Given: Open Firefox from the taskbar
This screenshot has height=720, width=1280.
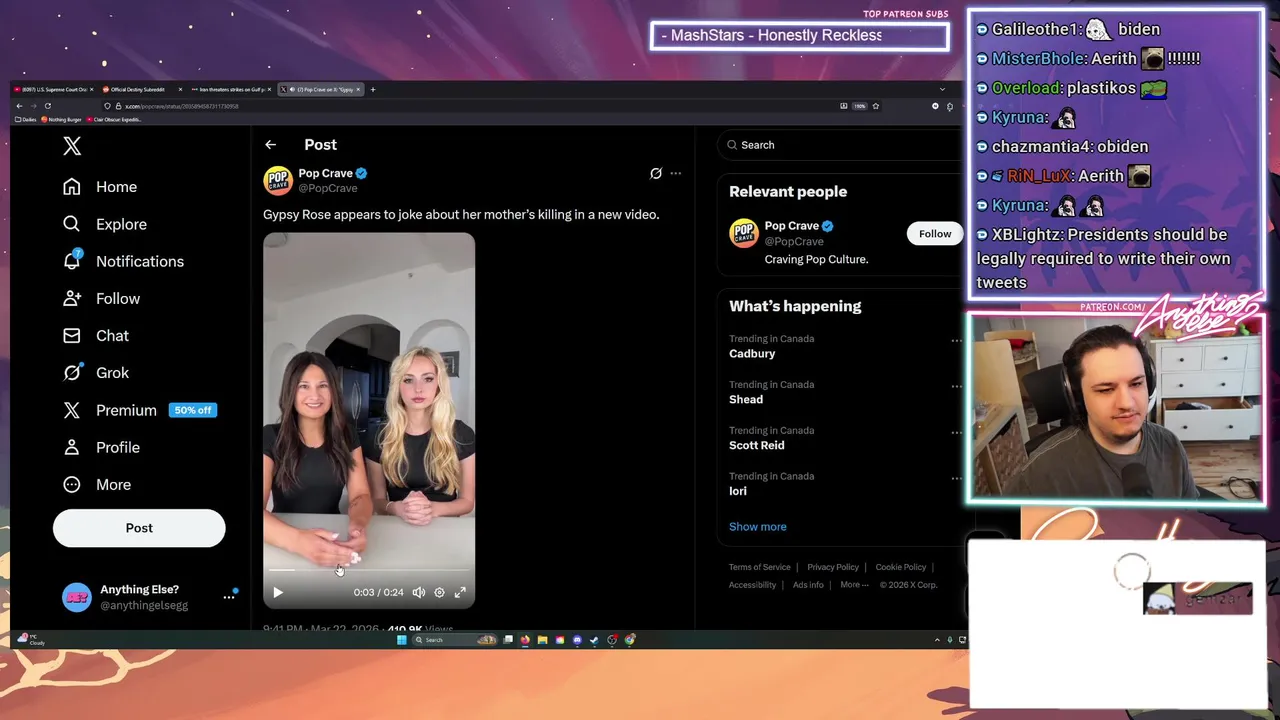Looking at the screenshot, I should pos(525,640).
